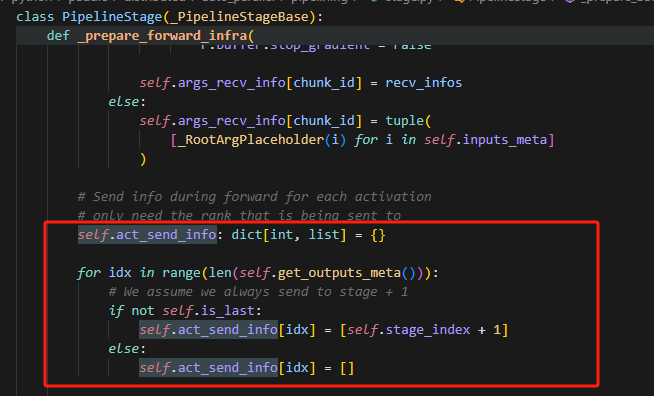Click the empty [] list on last line
654x396 pixels.
pyautogui.click(x=347, y=368)
